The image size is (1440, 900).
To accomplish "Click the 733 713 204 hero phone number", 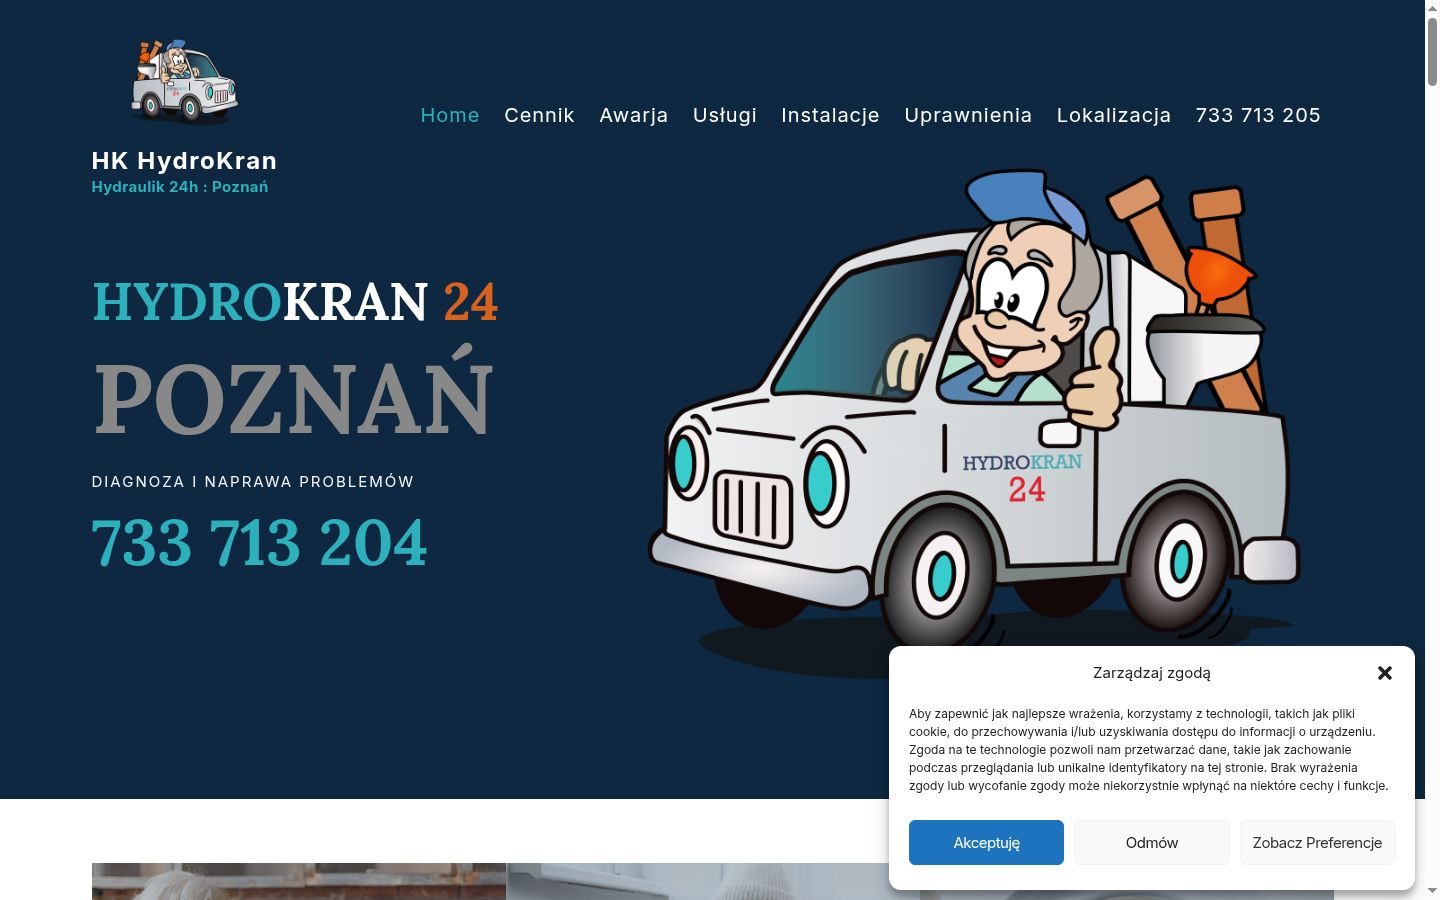I will coord(259,543).
